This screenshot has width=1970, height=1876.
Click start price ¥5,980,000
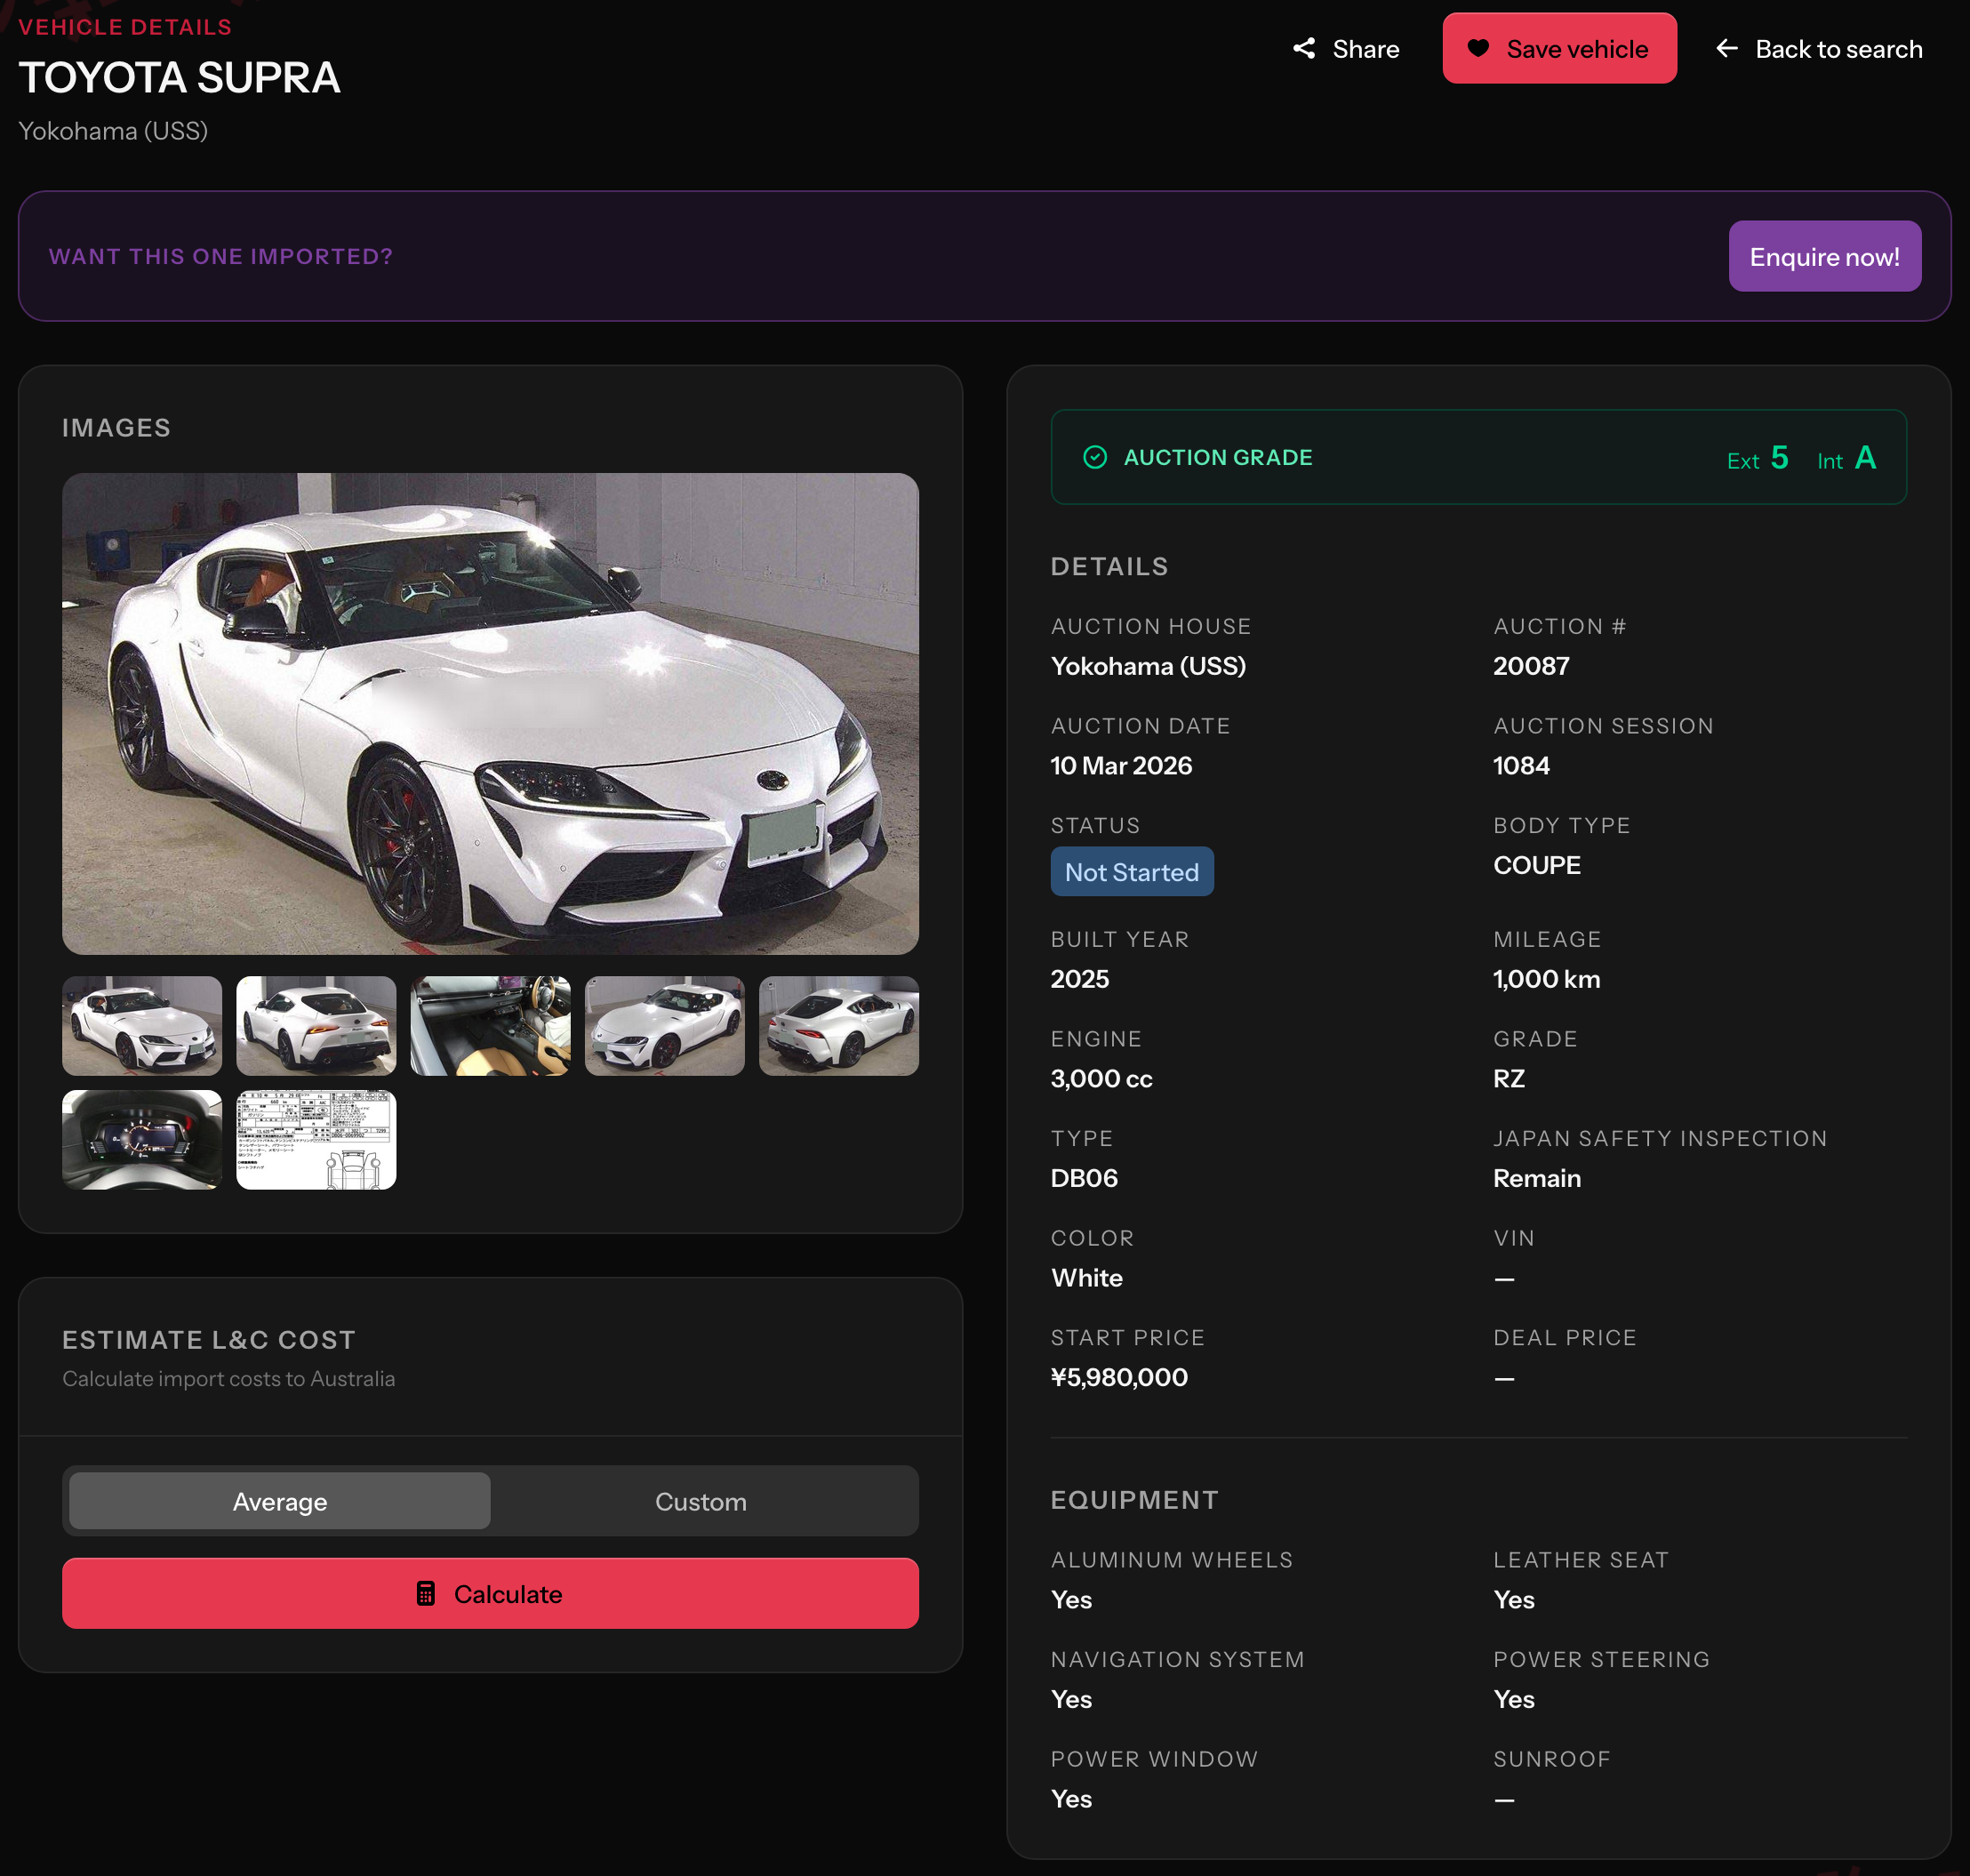pyautogui.click(x=1119, y=1377)
